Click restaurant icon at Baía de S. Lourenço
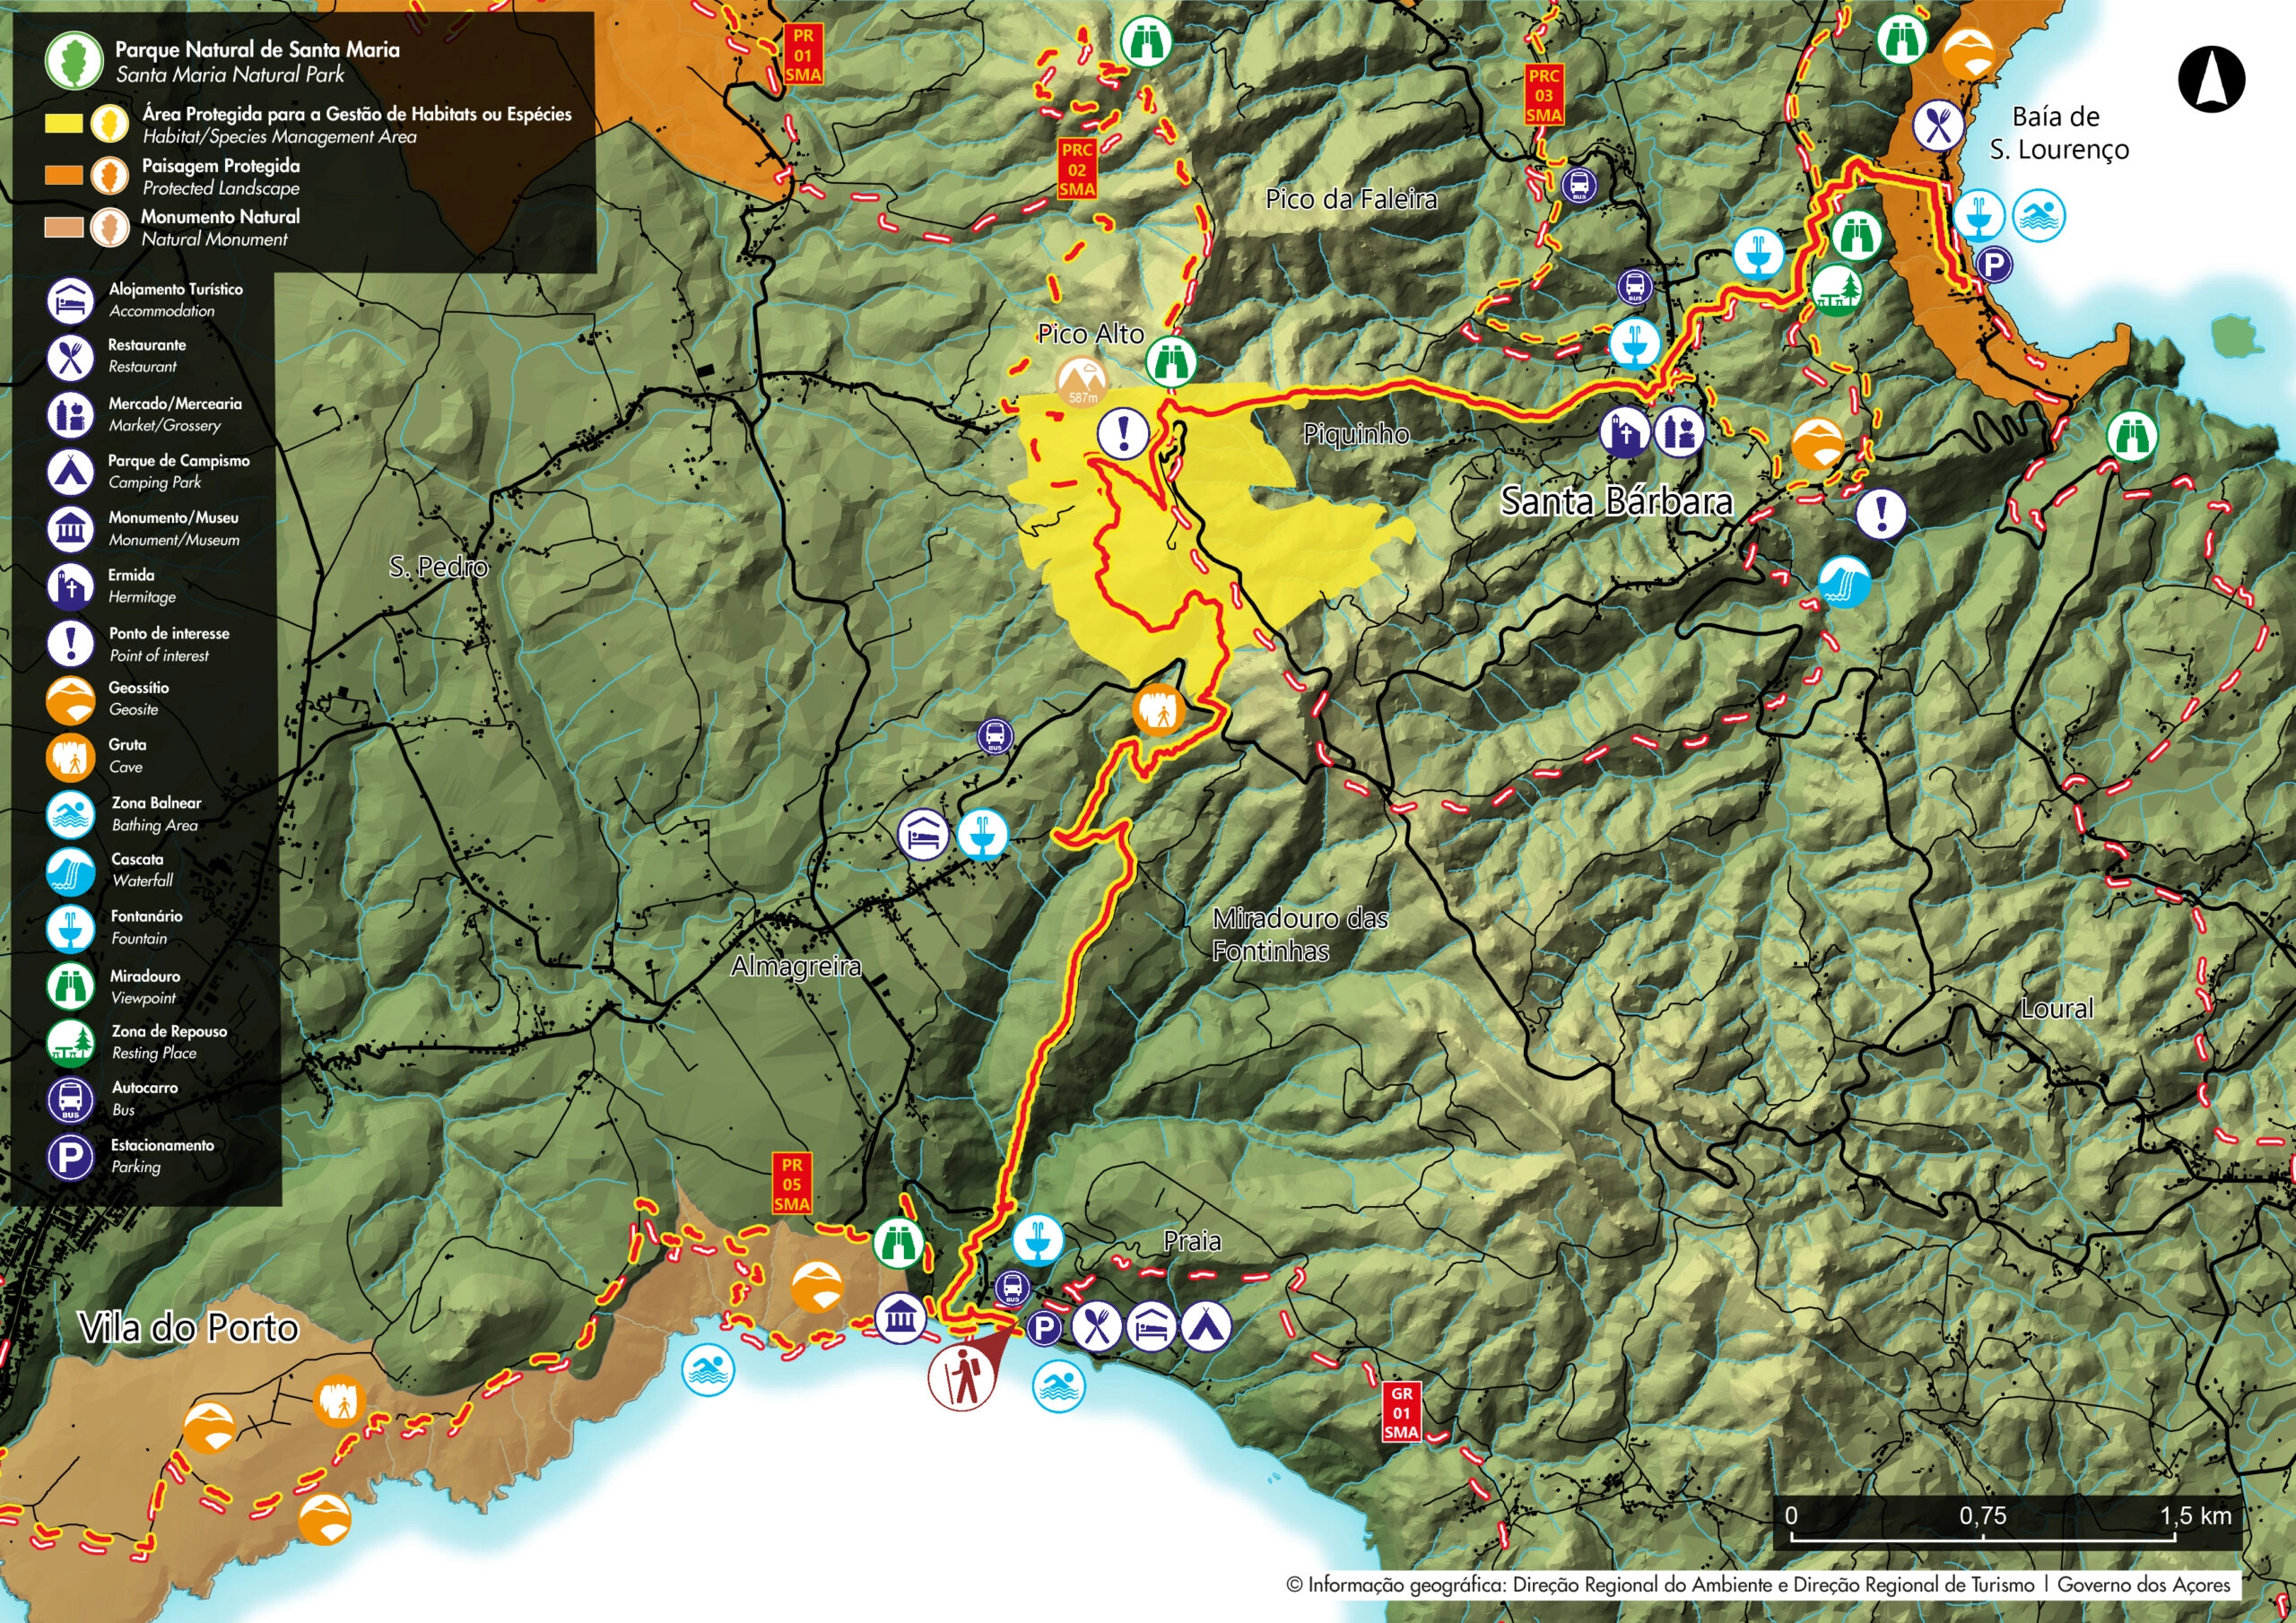Screen dimensions: 2296x1623 (x=1938, y=126)
